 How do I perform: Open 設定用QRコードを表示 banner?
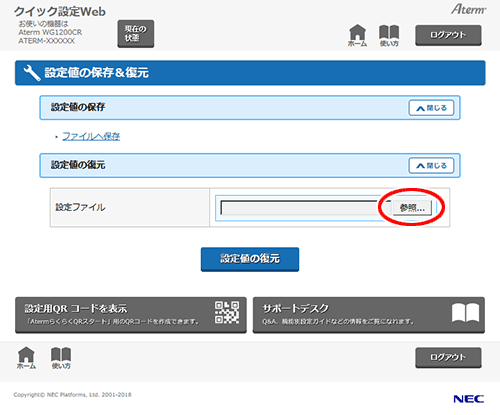[131, 315]
